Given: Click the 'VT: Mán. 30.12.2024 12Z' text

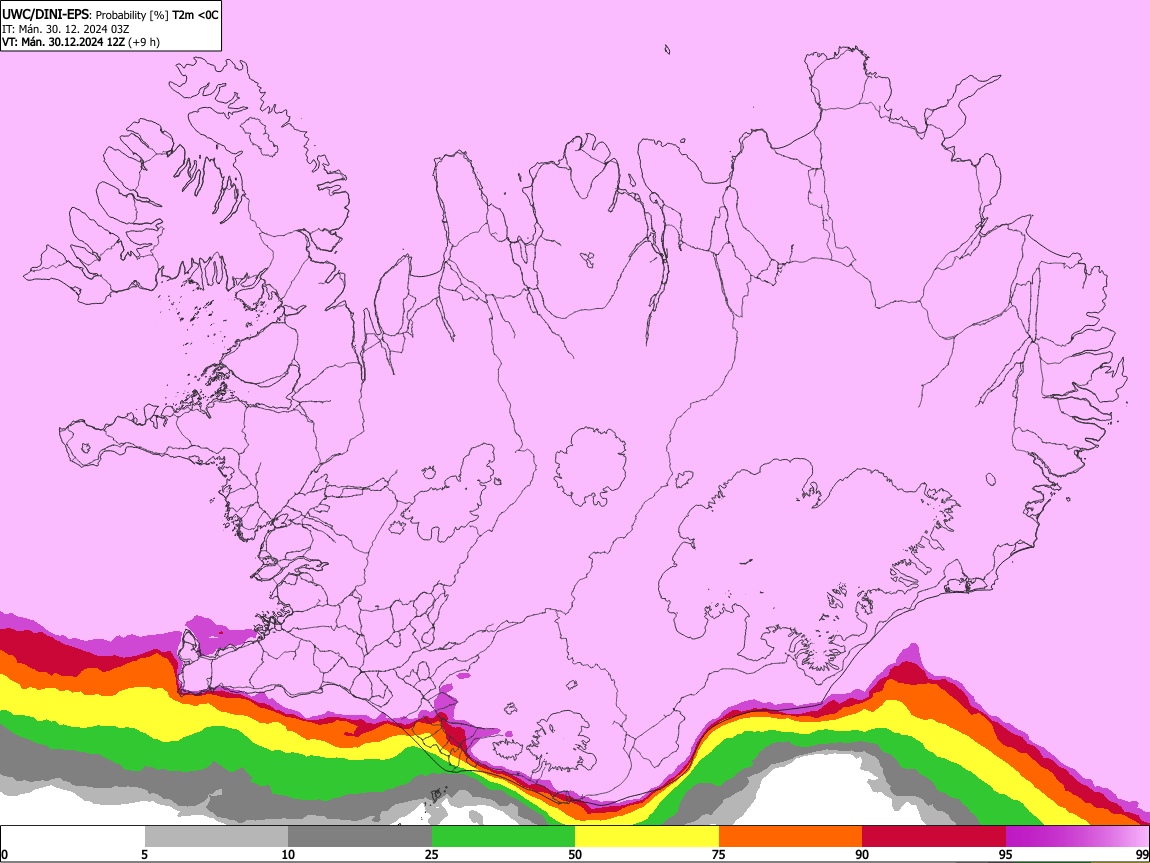Looking at the screenshot, I should tap(63, 42).
